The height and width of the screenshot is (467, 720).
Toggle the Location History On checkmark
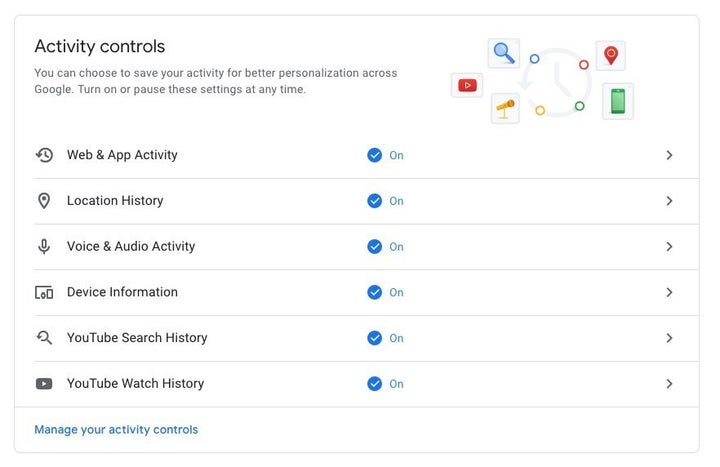coord(375,201)
